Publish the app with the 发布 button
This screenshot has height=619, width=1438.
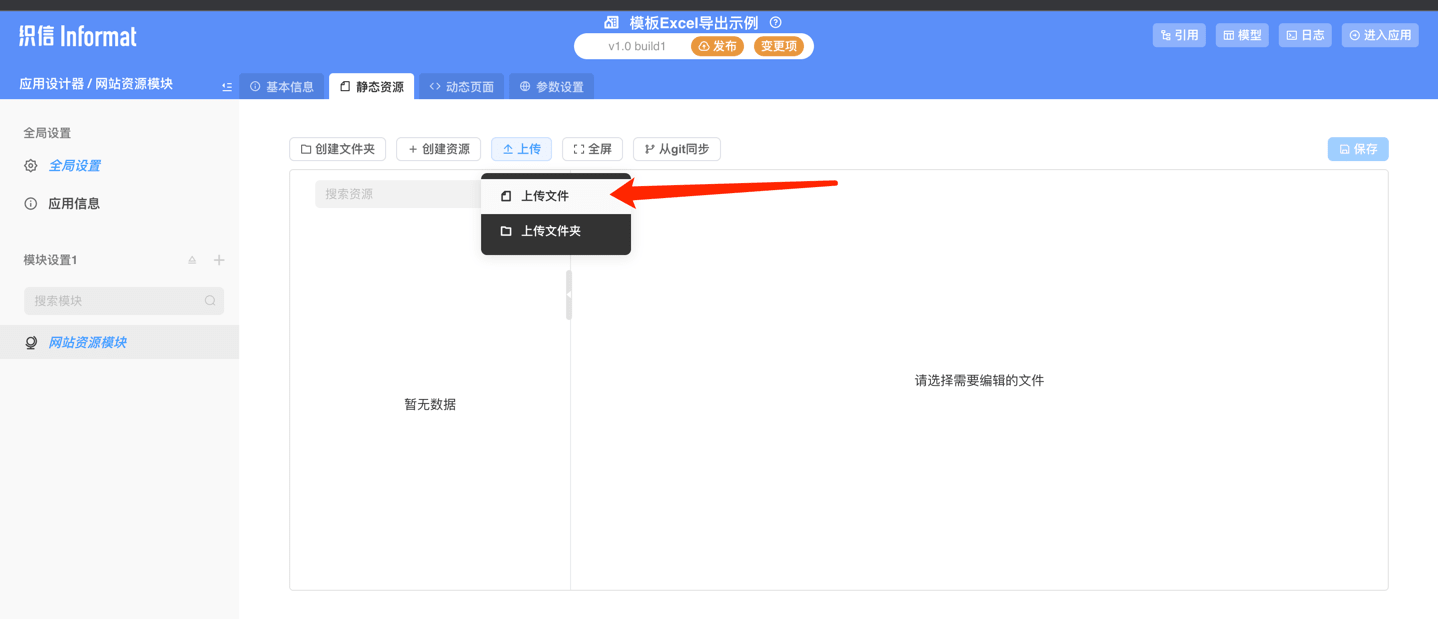tap(717, 45)
